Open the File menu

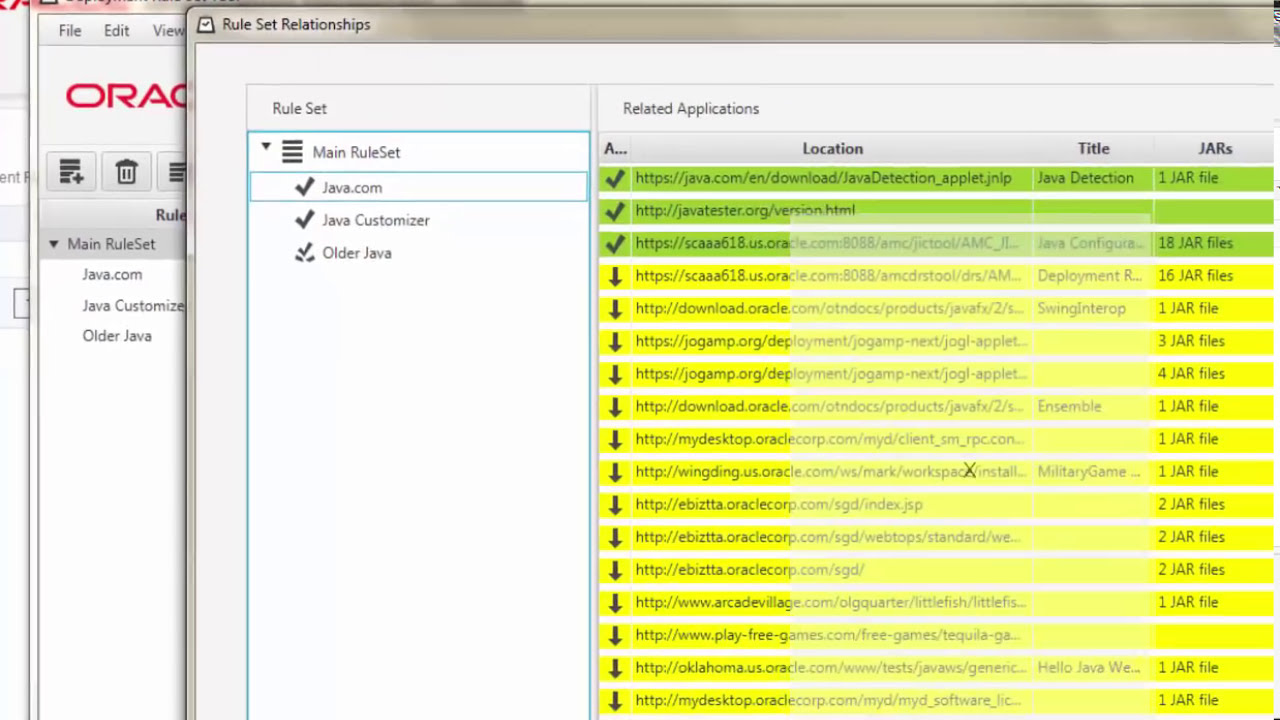pyautogui.click(x=70, y=31)
